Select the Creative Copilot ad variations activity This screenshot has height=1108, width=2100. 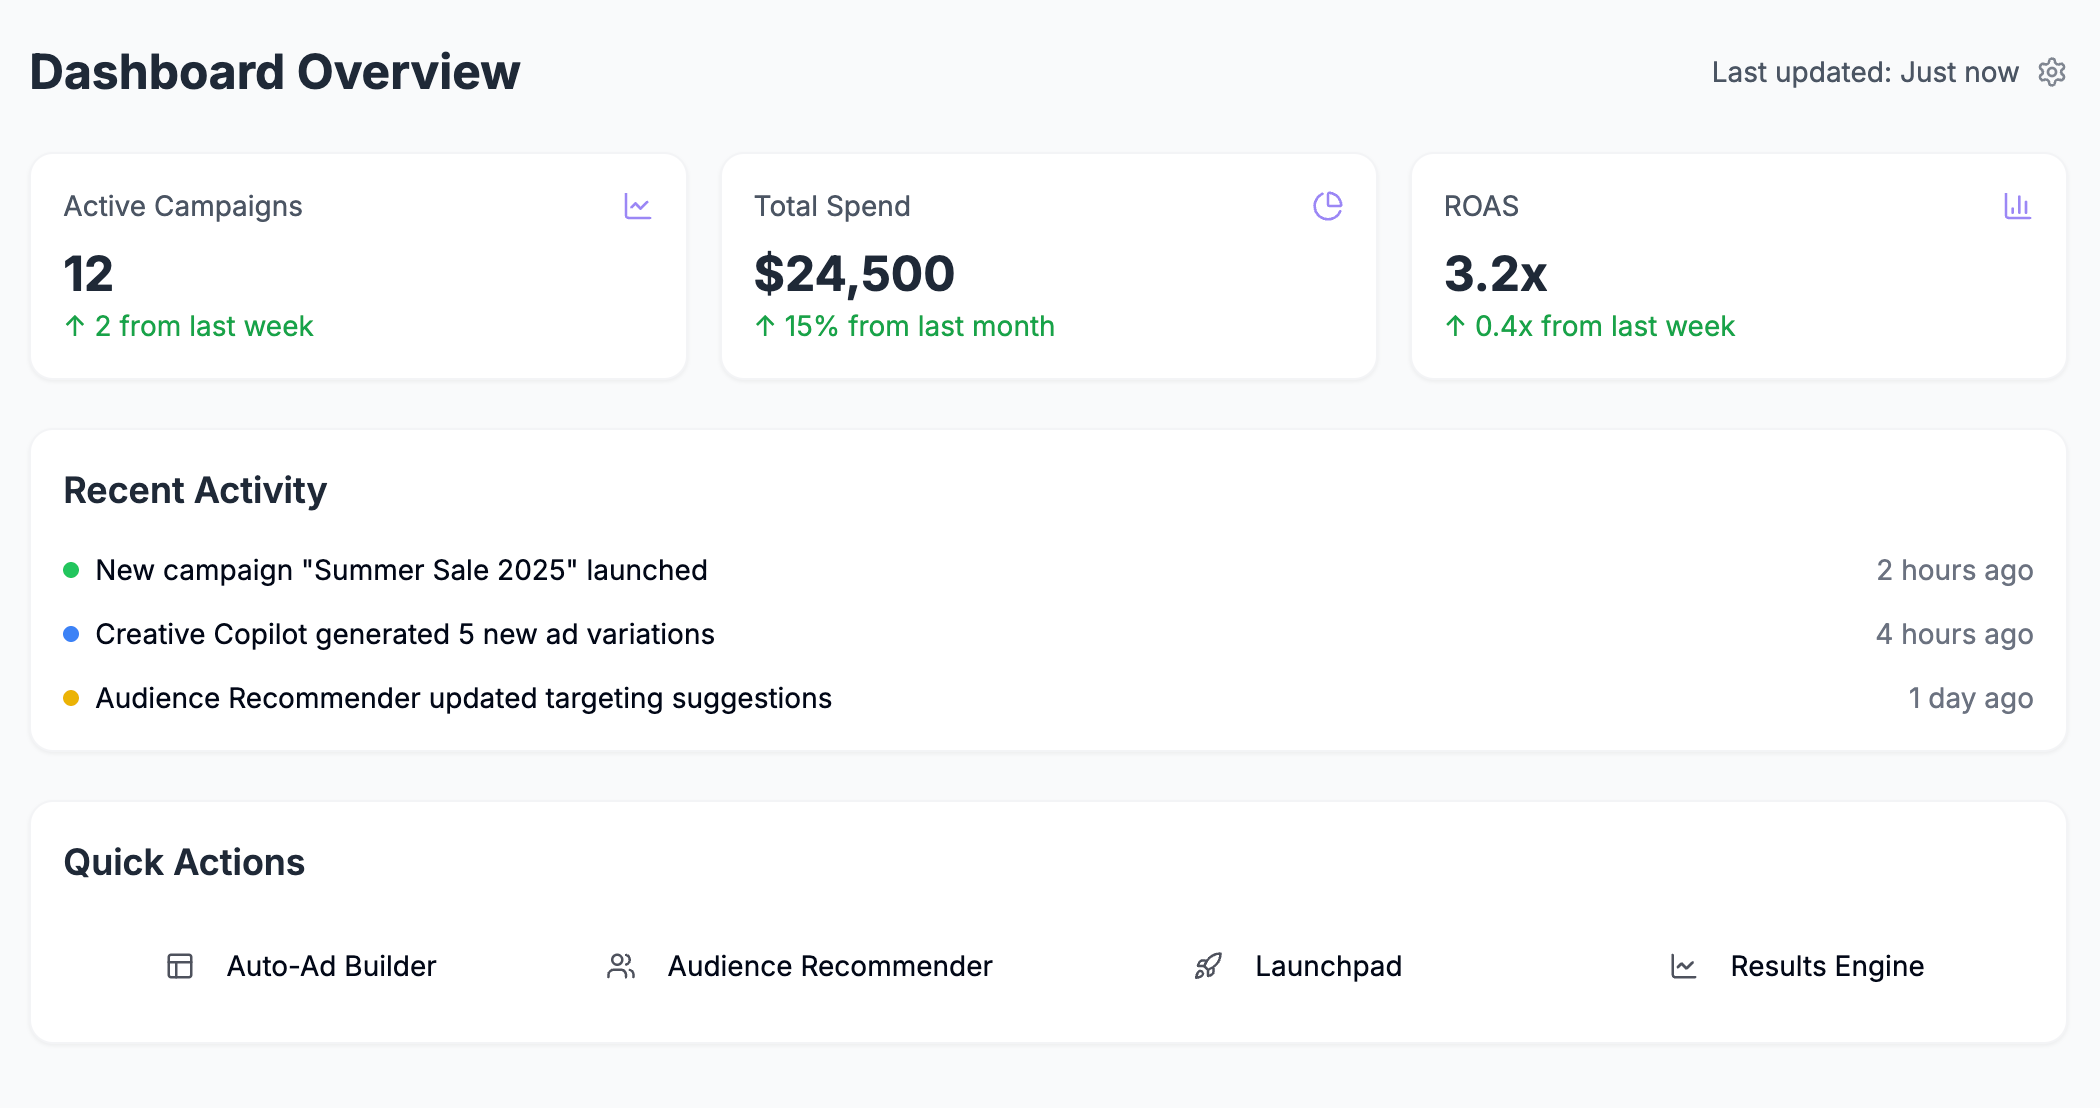pyautogui.click(x=405, y=634)
